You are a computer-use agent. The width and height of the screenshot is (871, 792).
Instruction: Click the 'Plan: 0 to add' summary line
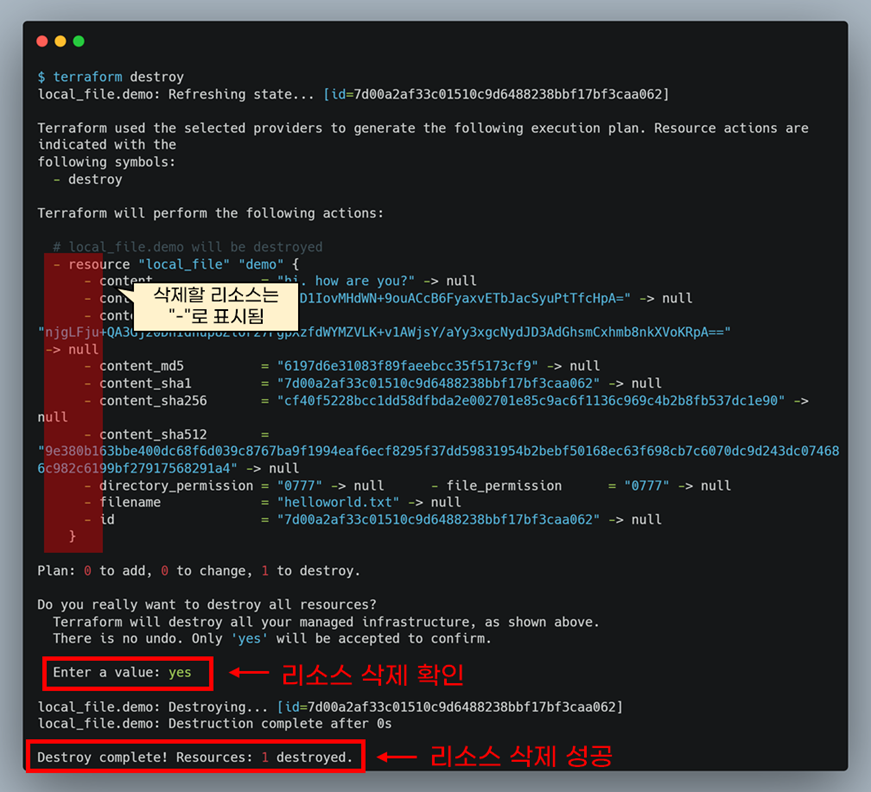click(199, 571)
